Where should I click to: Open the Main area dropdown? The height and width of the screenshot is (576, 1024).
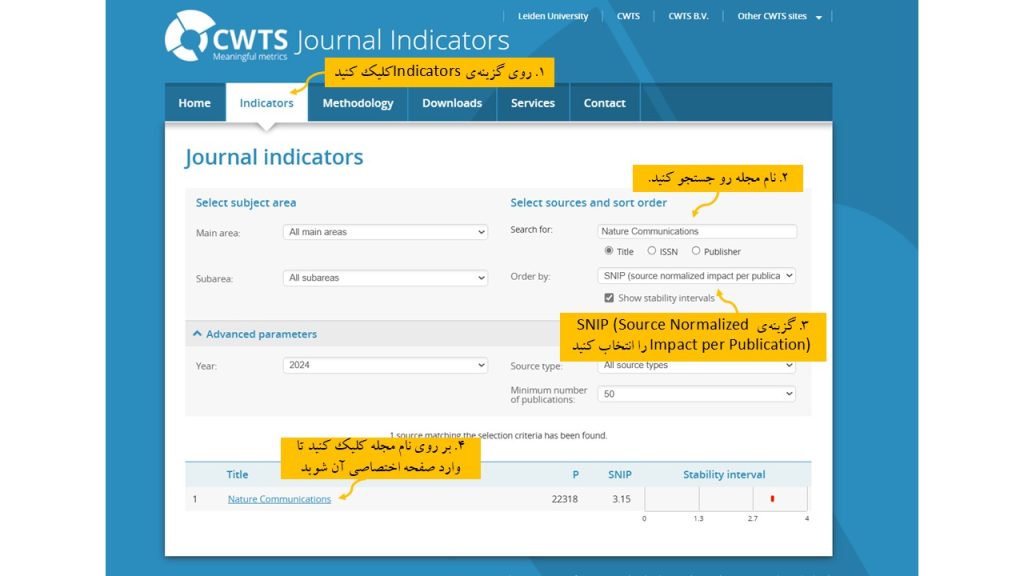click(385, 231)
